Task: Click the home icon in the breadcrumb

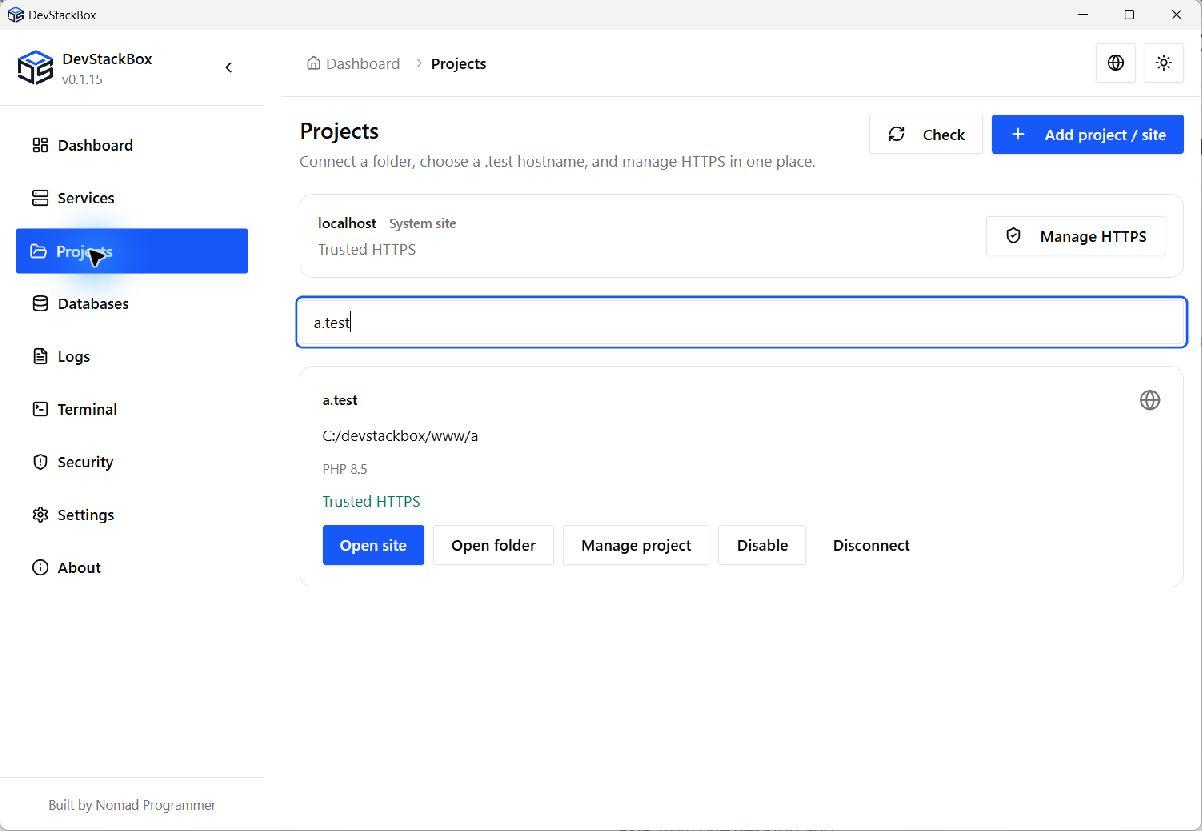Action: pyautogui.click(x=314, y=63)
